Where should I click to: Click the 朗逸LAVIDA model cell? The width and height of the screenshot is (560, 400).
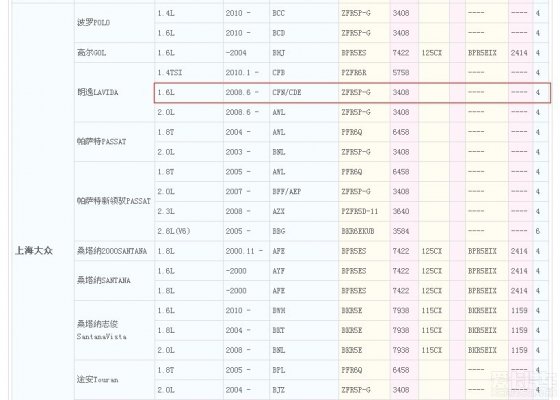pyautogui.click(x=114, y=92)
